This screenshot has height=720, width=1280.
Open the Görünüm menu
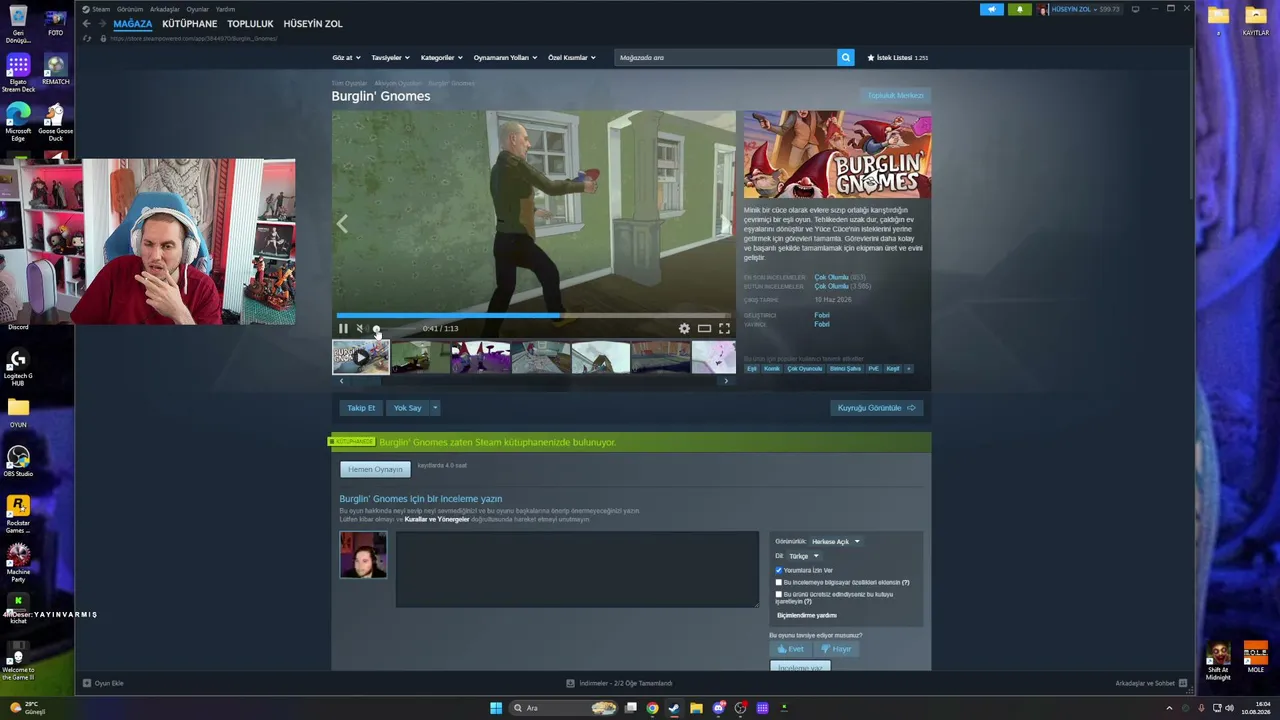point(130,9)
